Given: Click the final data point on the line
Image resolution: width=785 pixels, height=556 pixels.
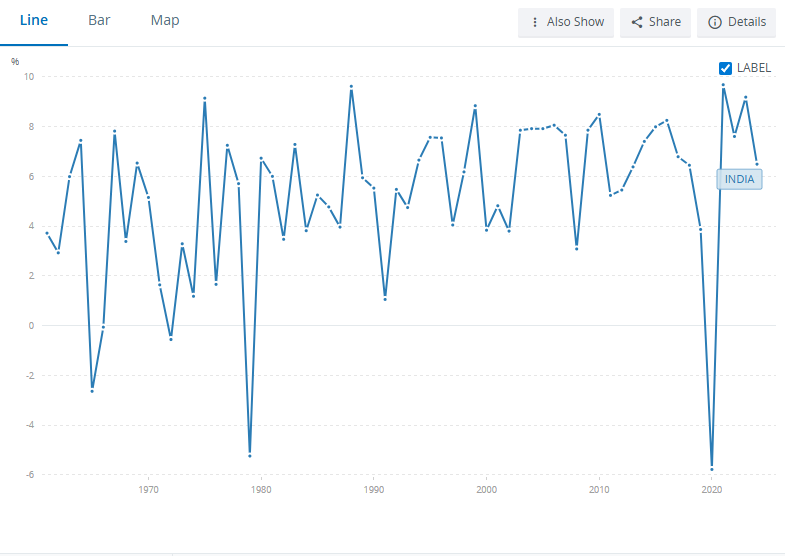Looking at the screenshot, I should click(x=757, y=163).
